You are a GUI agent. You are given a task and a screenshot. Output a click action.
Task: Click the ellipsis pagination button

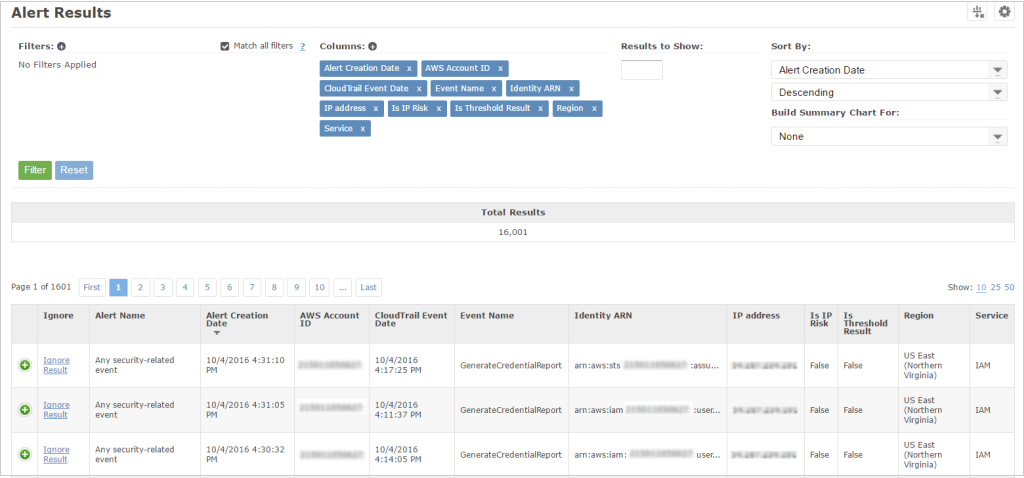(x=343, y=287)
